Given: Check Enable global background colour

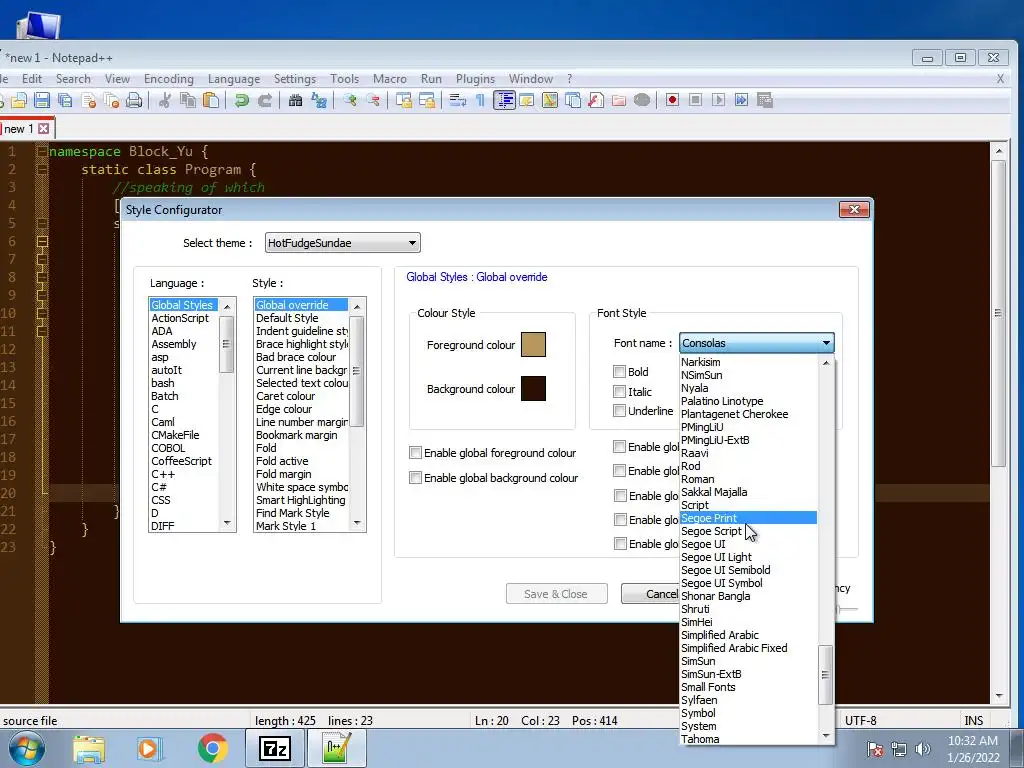Looking at the screenshot, I should 415,477.
